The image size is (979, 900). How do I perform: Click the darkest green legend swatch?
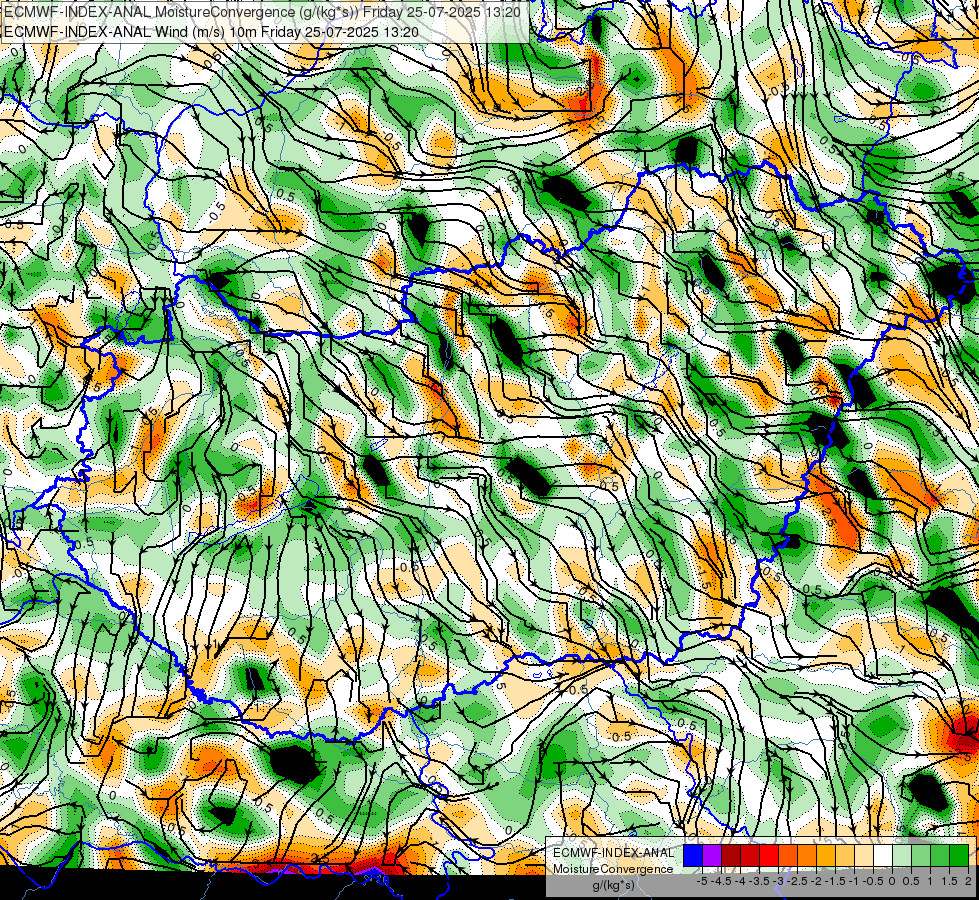(959, 855)
